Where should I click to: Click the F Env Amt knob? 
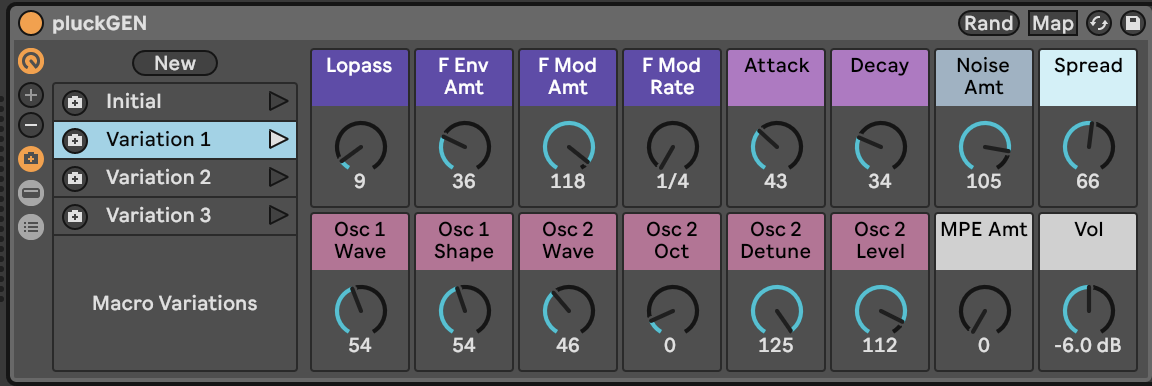tap(464, 146)
